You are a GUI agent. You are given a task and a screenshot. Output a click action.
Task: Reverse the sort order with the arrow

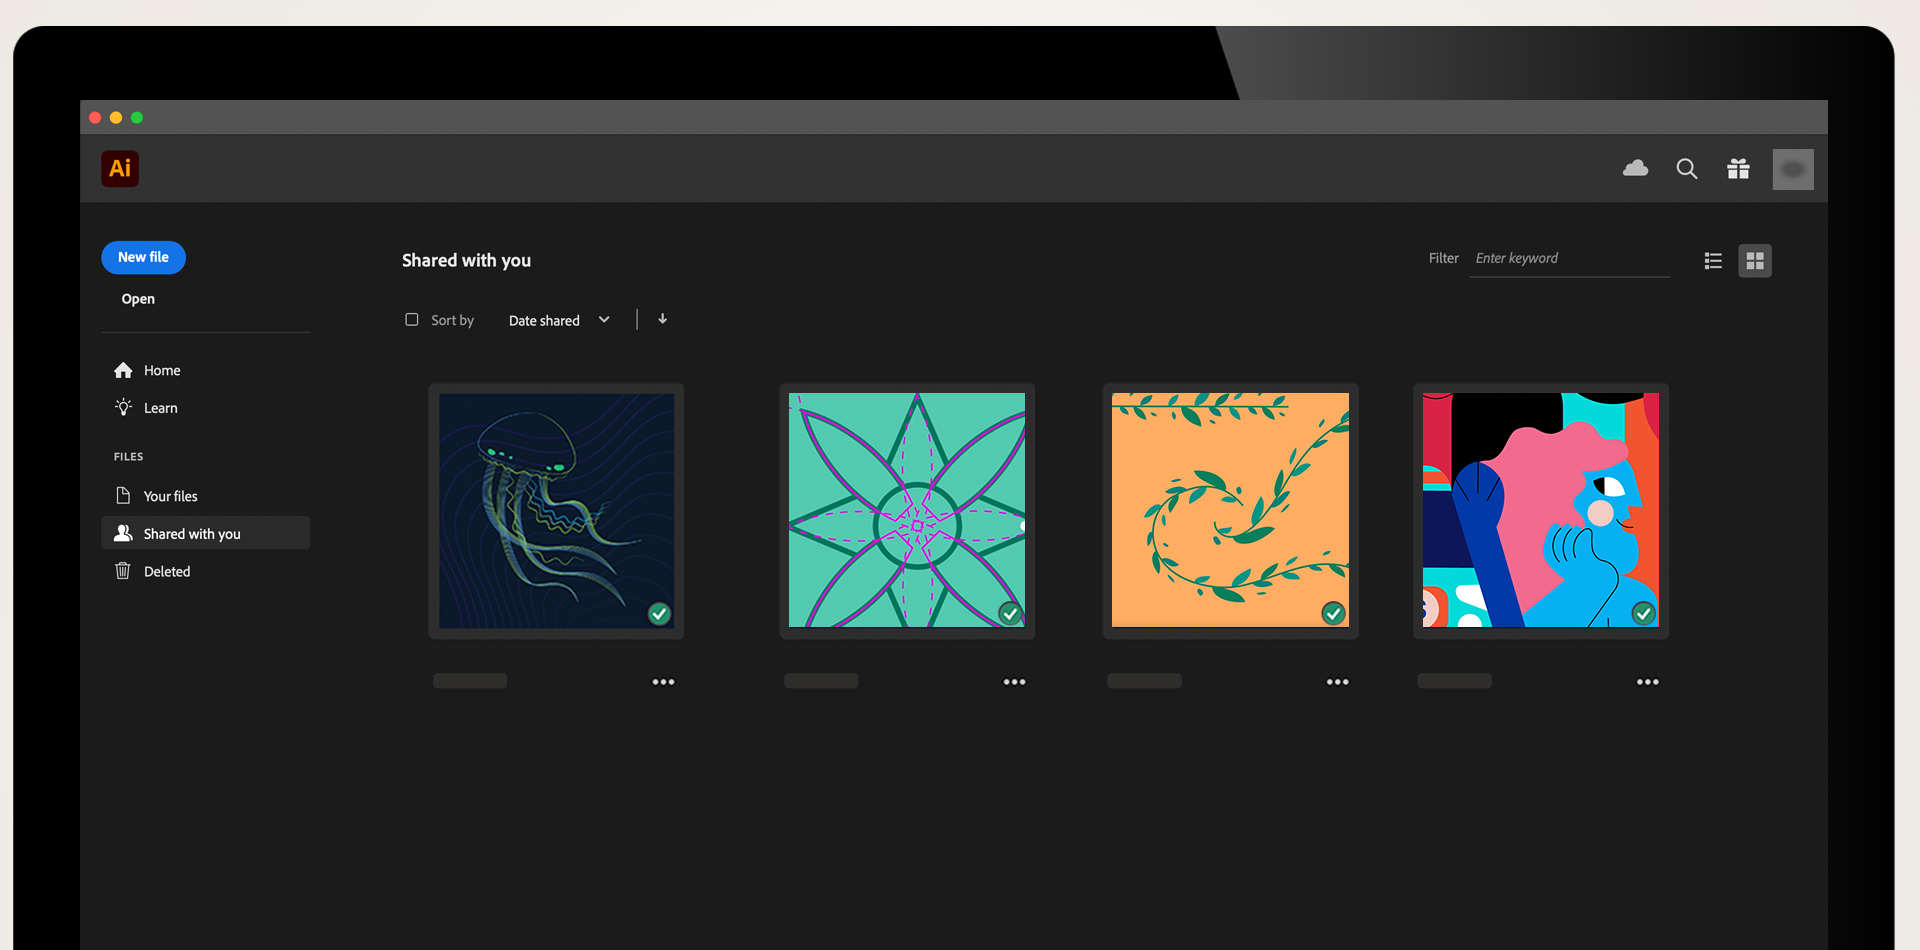662,319
